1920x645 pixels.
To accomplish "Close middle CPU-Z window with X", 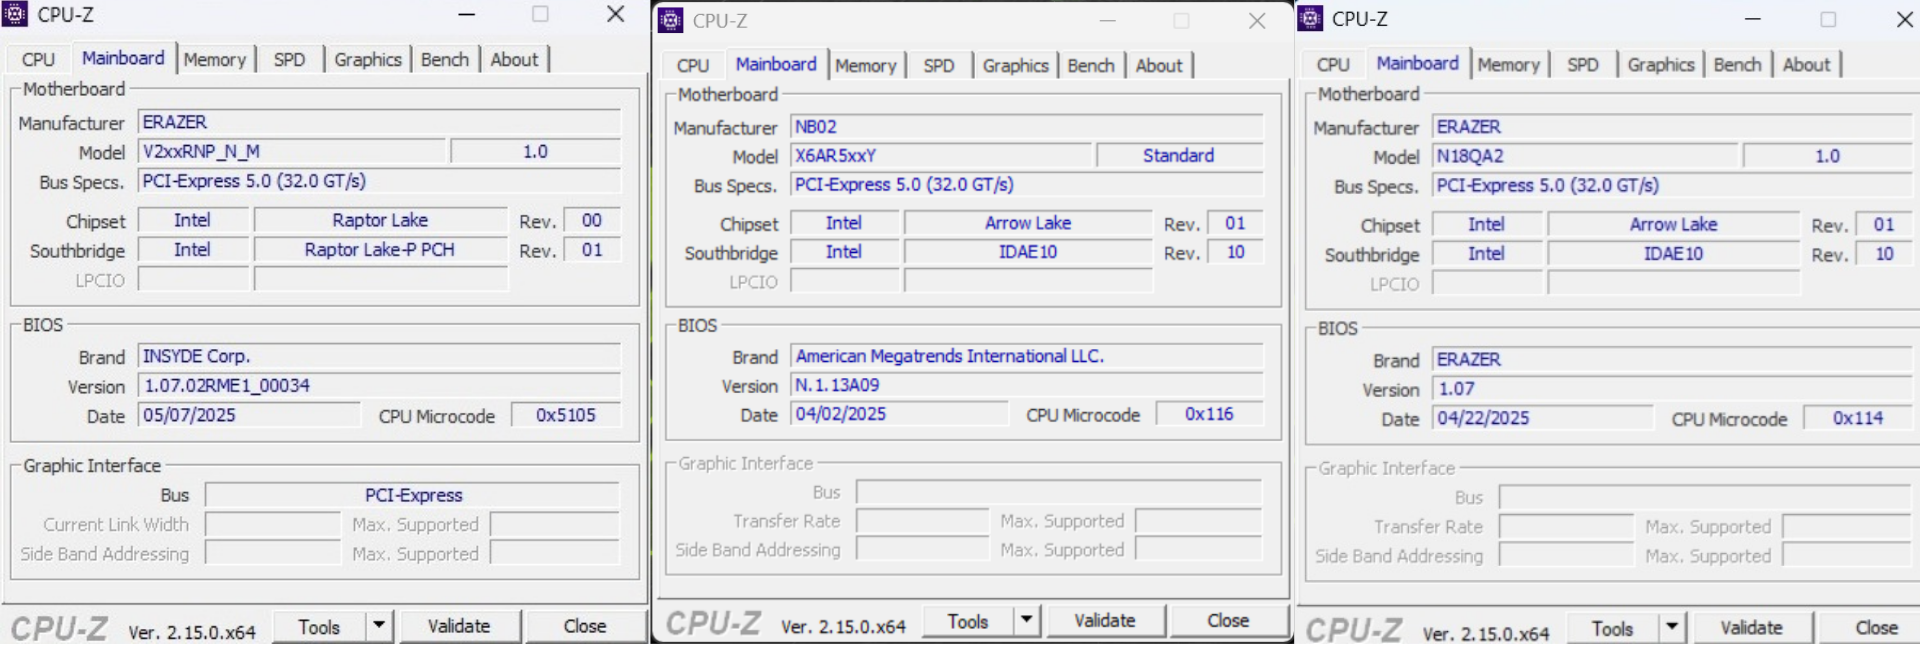I will tap(1257, 20).
